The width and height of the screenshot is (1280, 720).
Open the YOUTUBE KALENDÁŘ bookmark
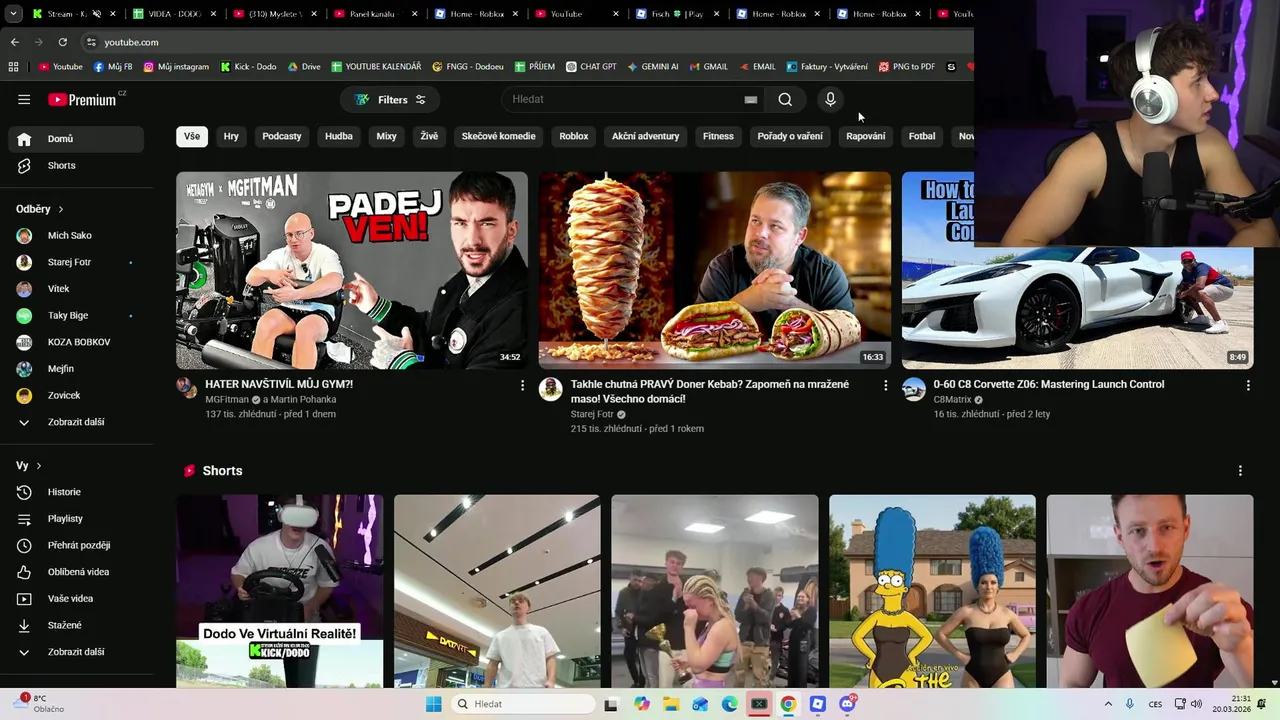coord(376,67)
